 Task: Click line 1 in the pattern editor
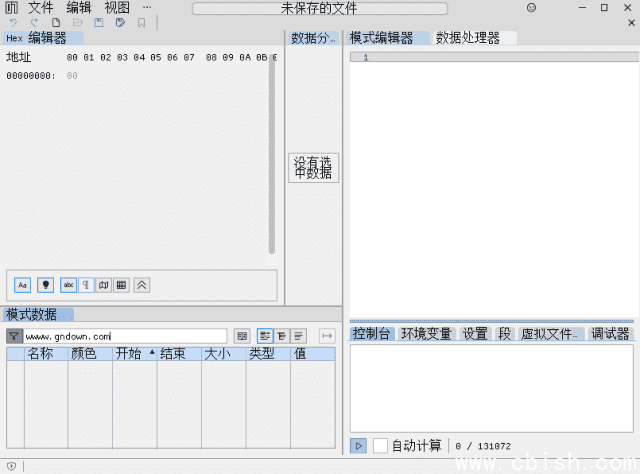[x=494, y=58]
